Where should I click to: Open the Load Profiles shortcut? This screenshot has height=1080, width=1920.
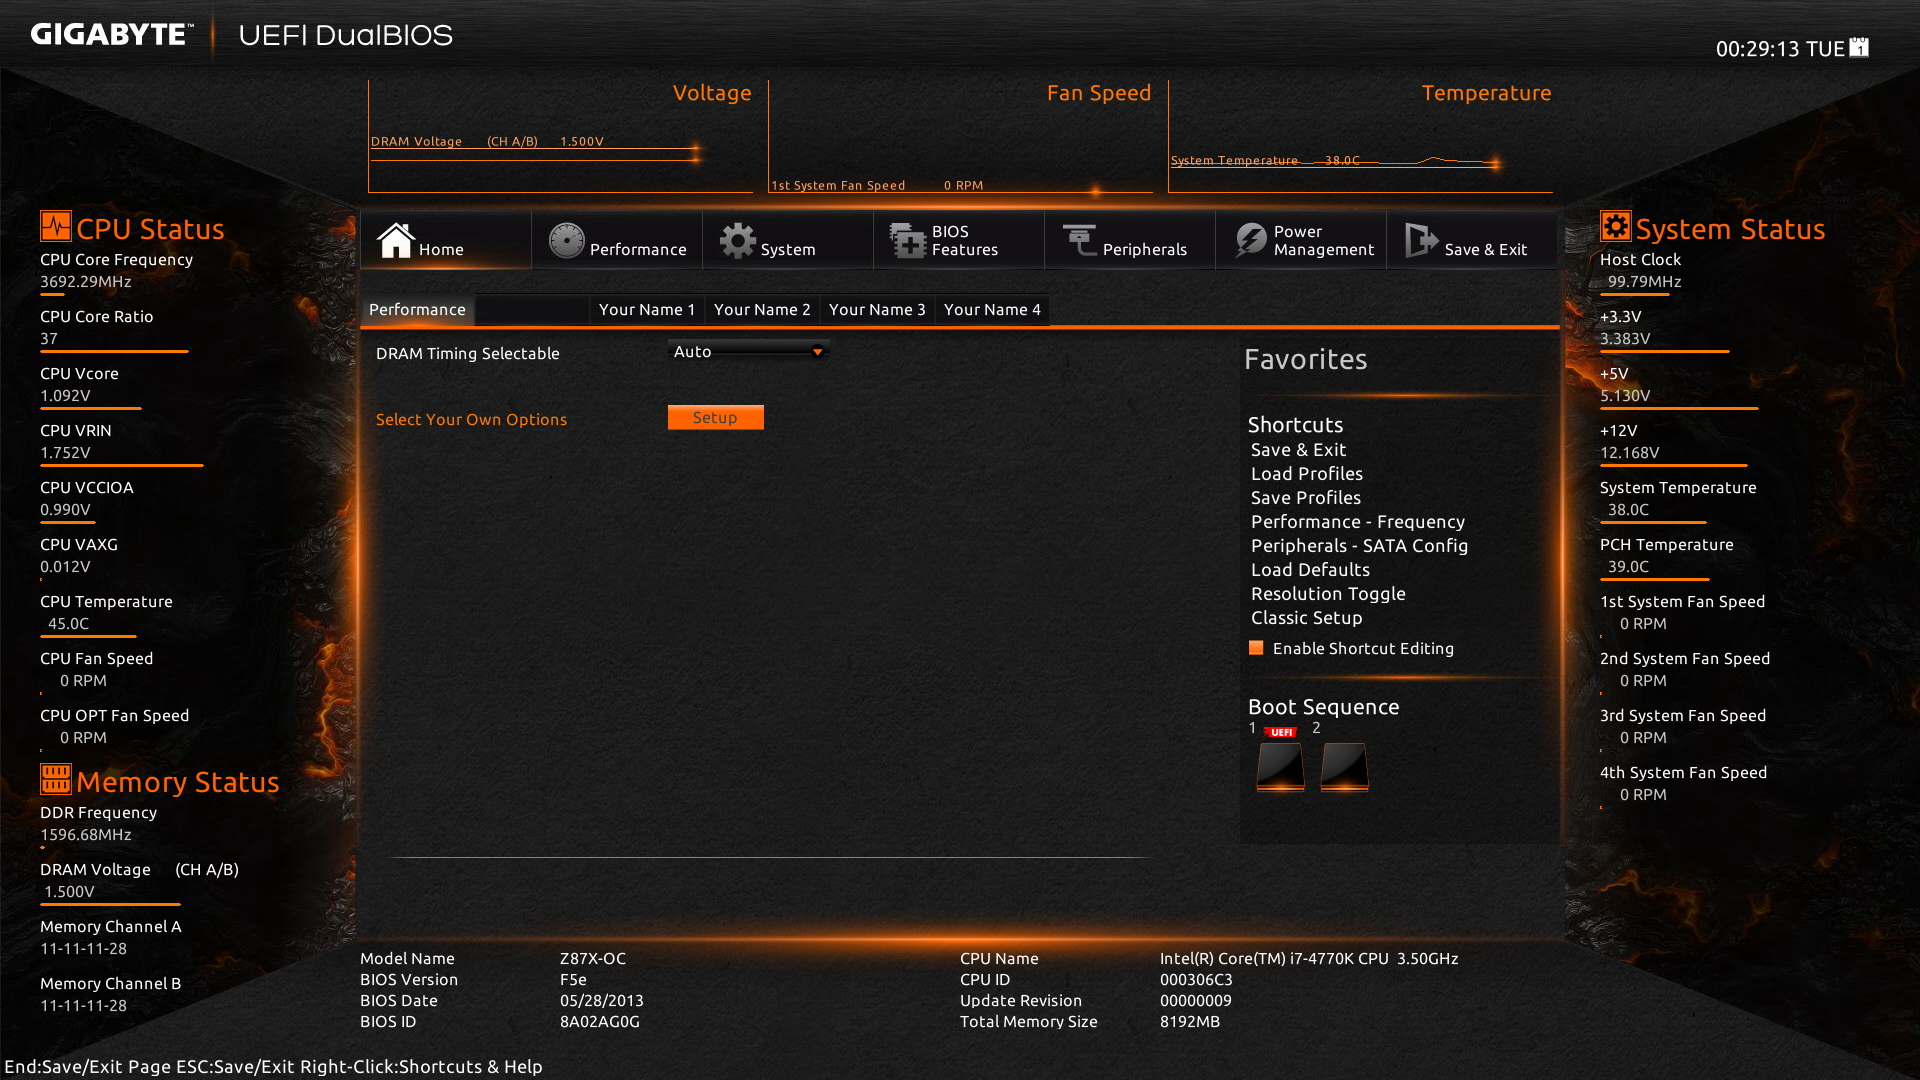pos(1306,474)
